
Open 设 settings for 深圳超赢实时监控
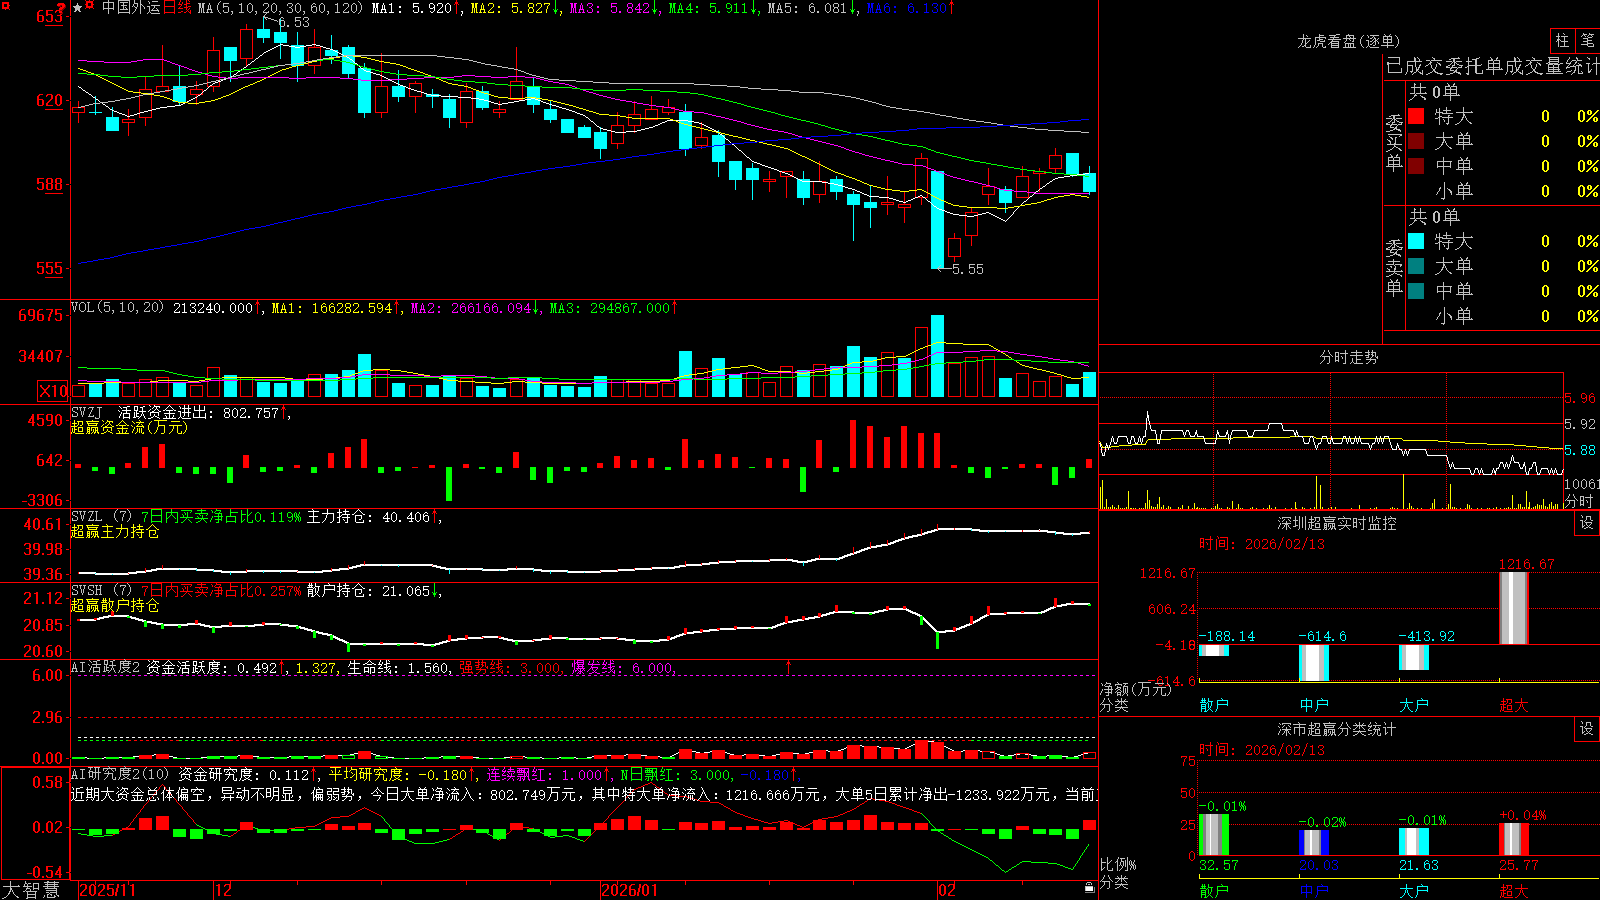[1586, 523]
